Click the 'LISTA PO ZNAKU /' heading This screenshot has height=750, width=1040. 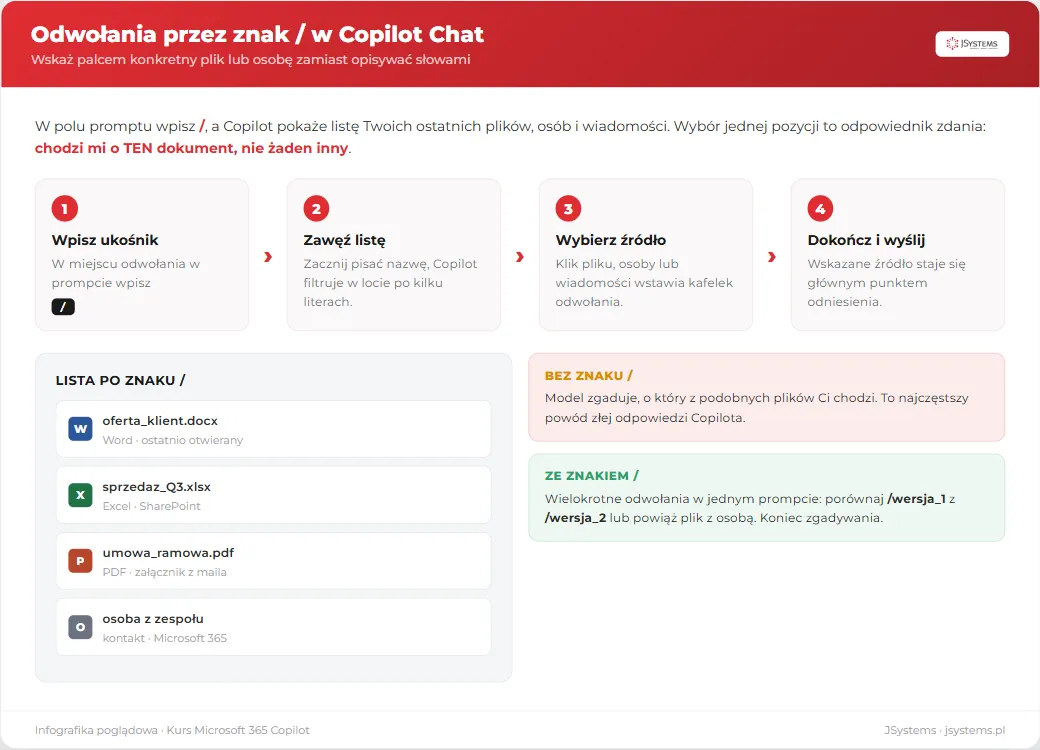121,381
